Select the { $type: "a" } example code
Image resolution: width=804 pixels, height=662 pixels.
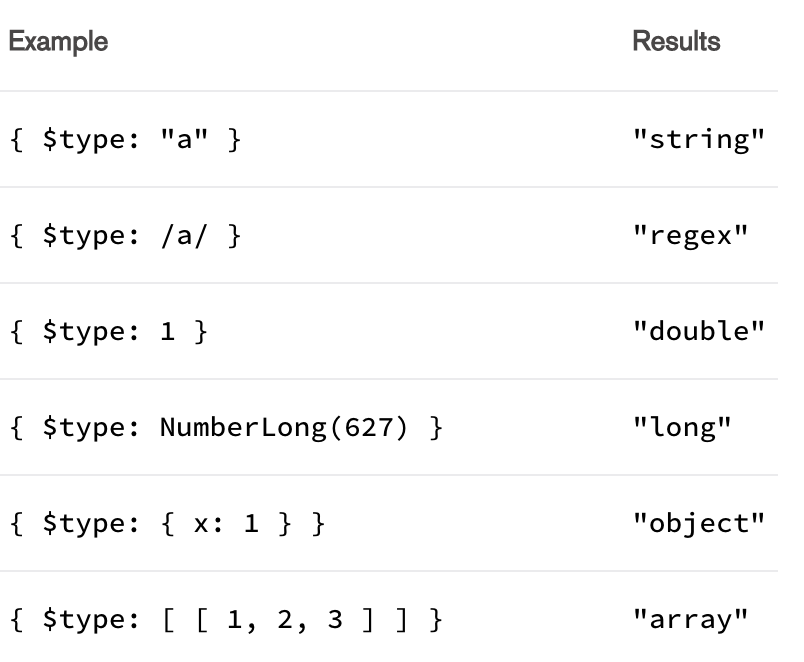[x=124, y=139]
